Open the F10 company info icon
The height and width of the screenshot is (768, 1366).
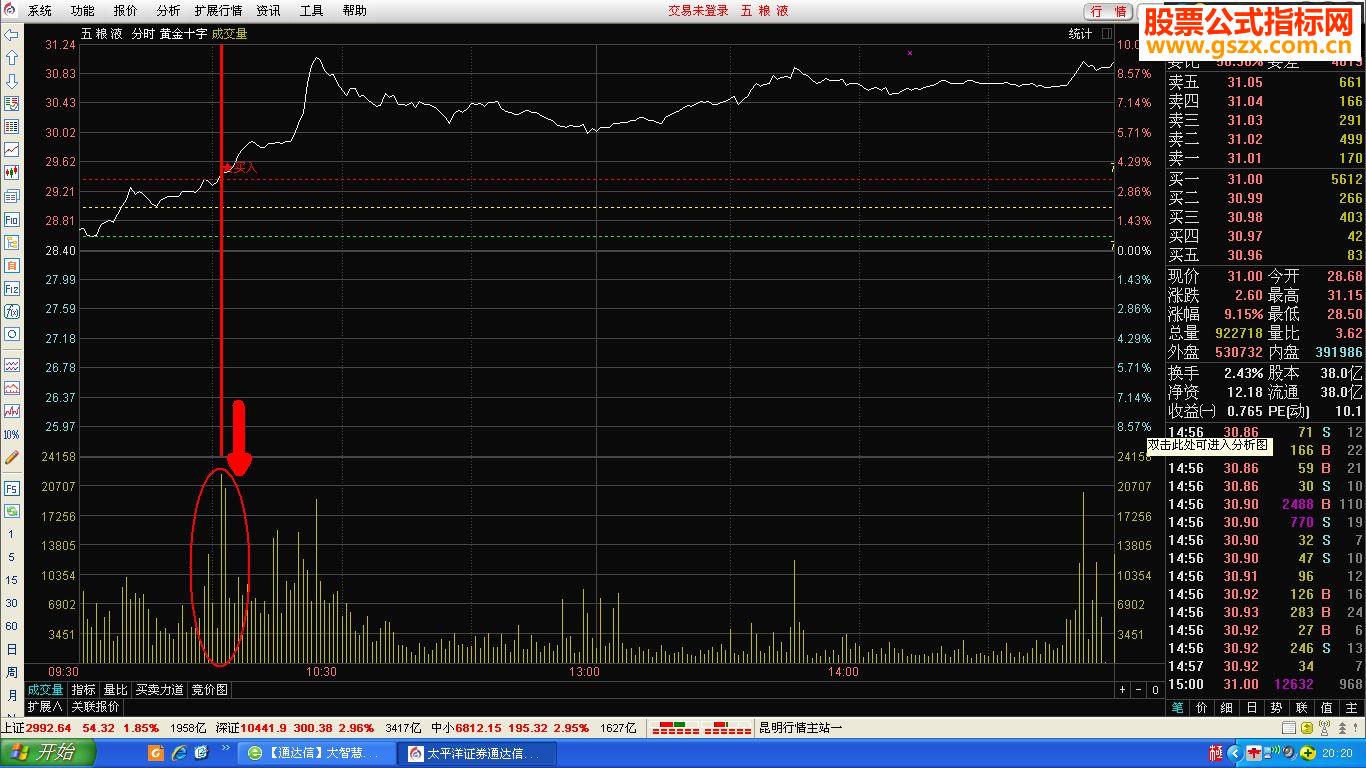[12, 219]
